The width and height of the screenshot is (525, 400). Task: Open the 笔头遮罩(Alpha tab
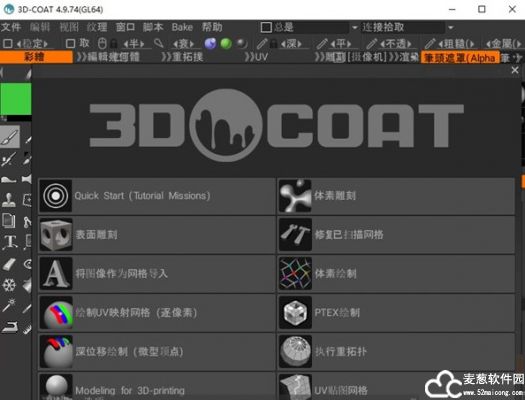[460, 58]
